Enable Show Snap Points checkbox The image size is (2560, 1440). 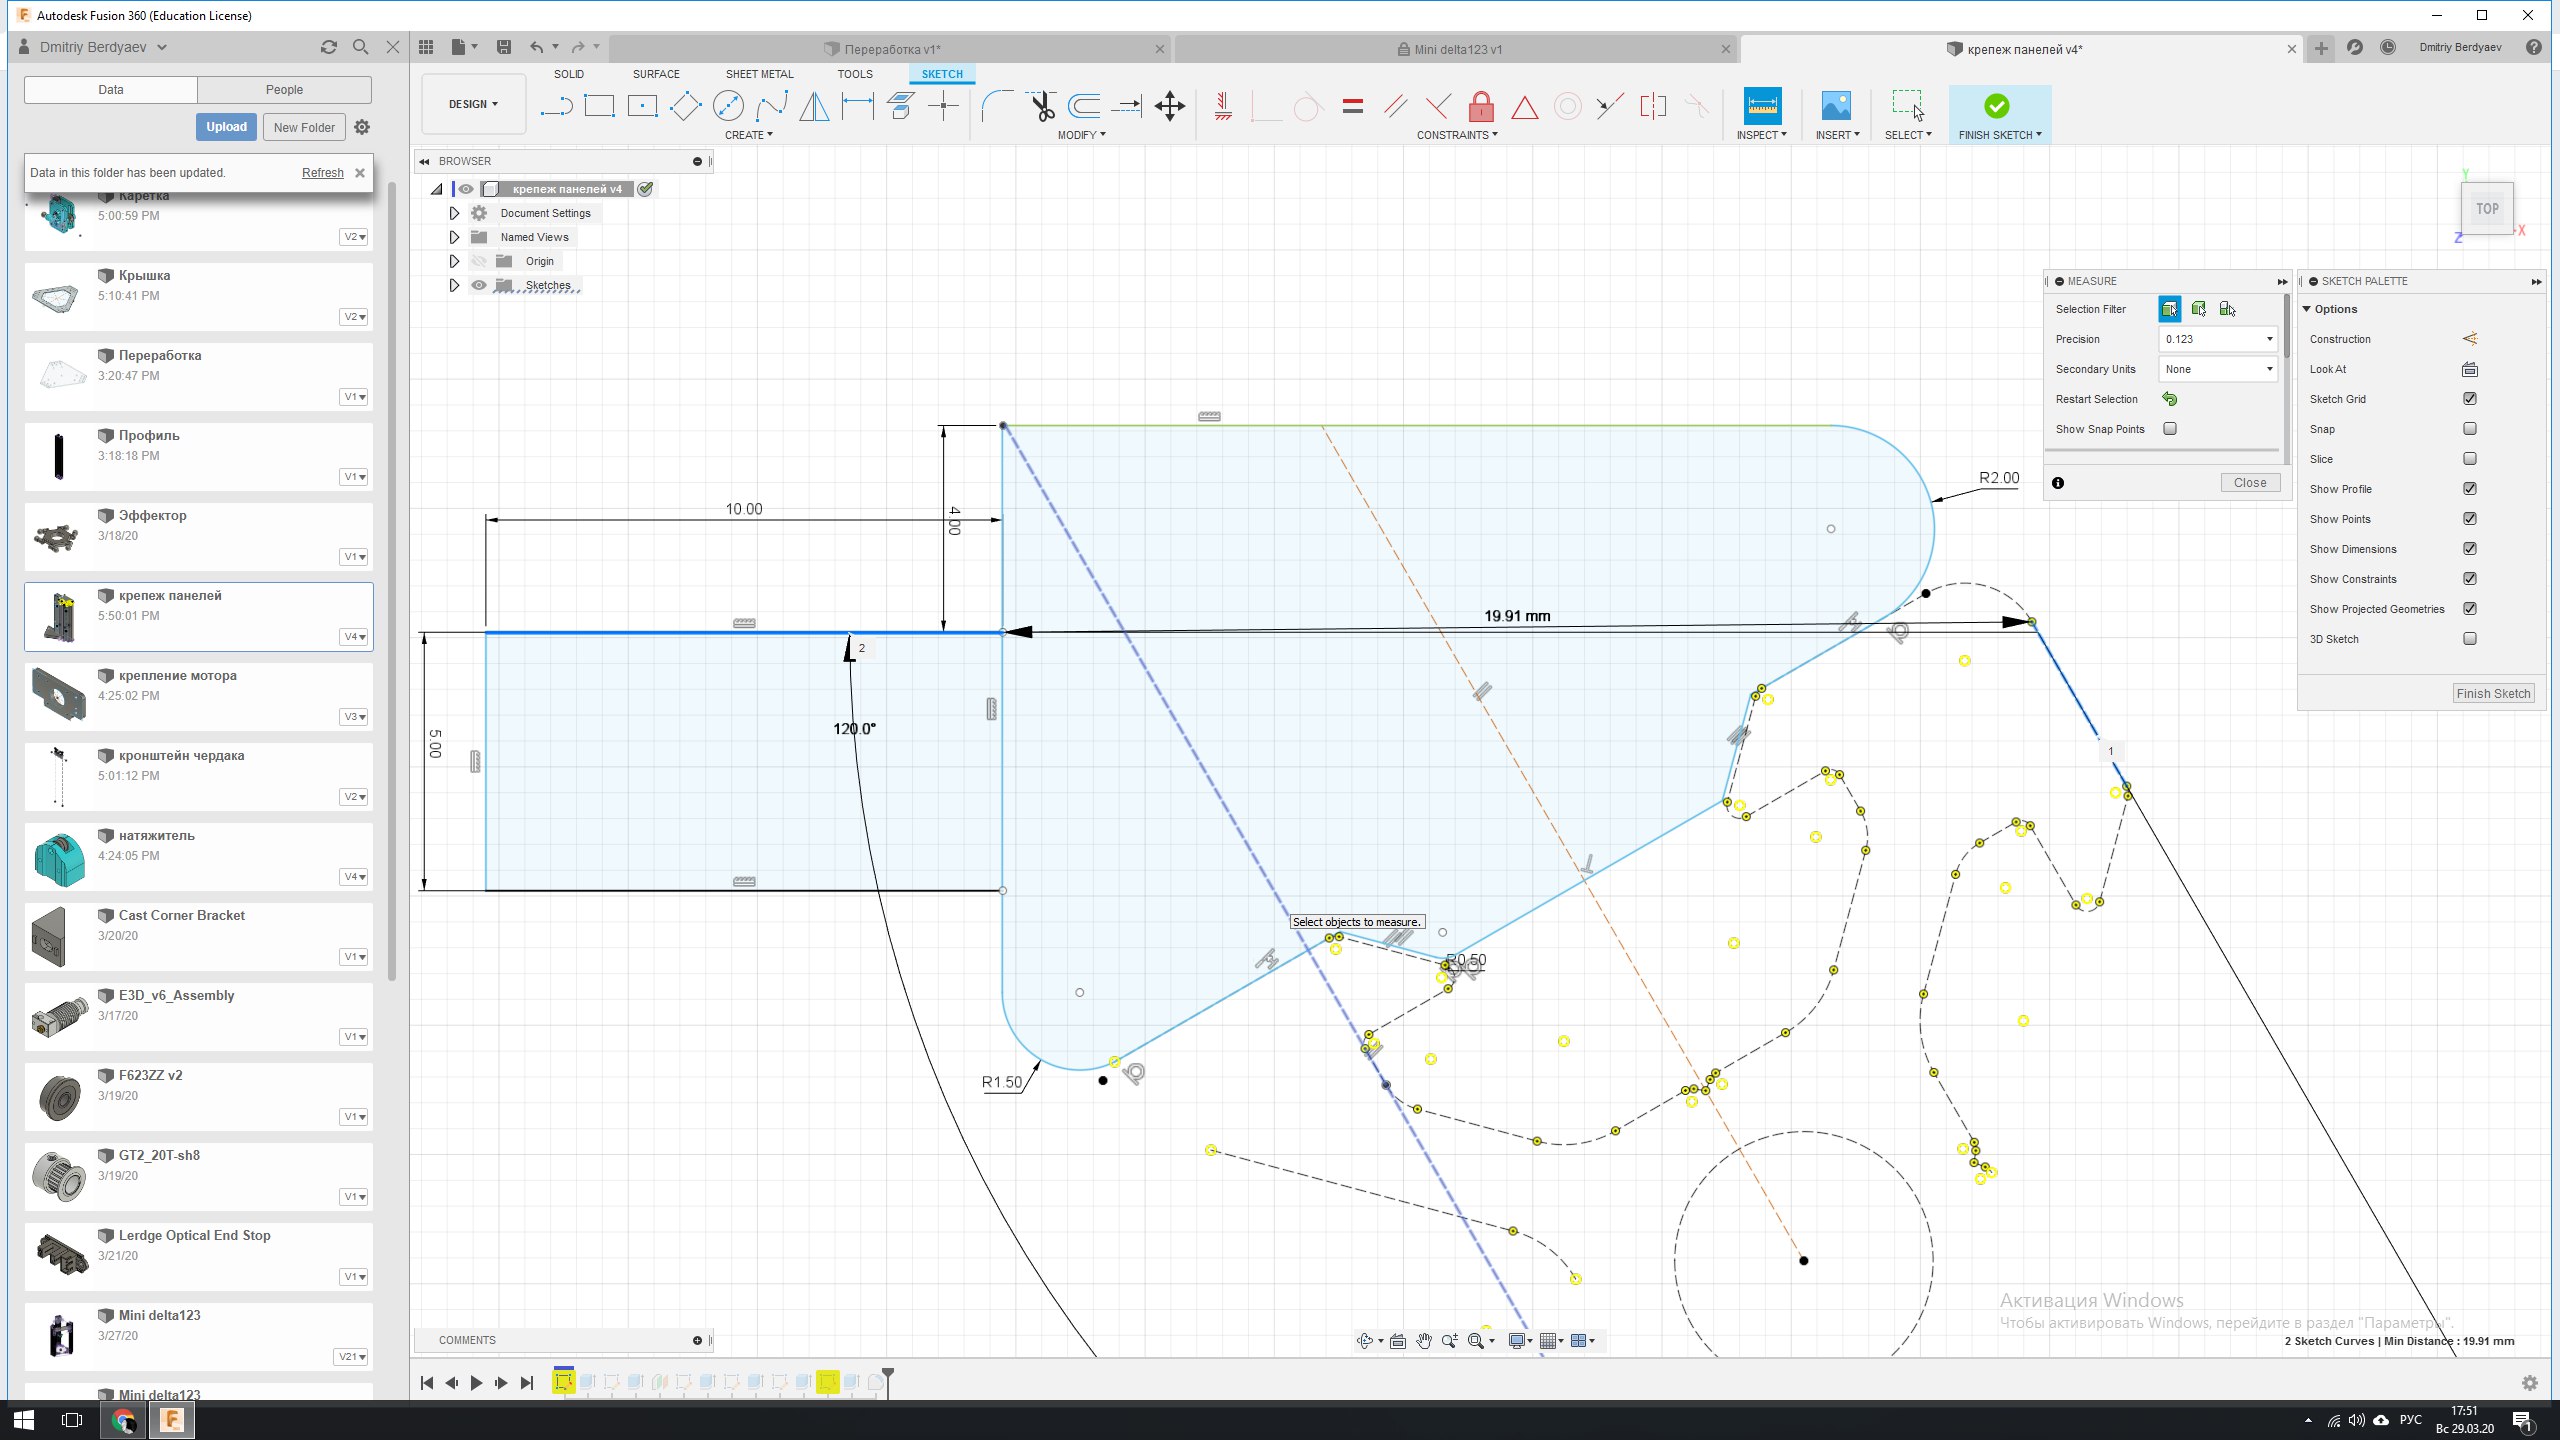tap(2169, 429)
